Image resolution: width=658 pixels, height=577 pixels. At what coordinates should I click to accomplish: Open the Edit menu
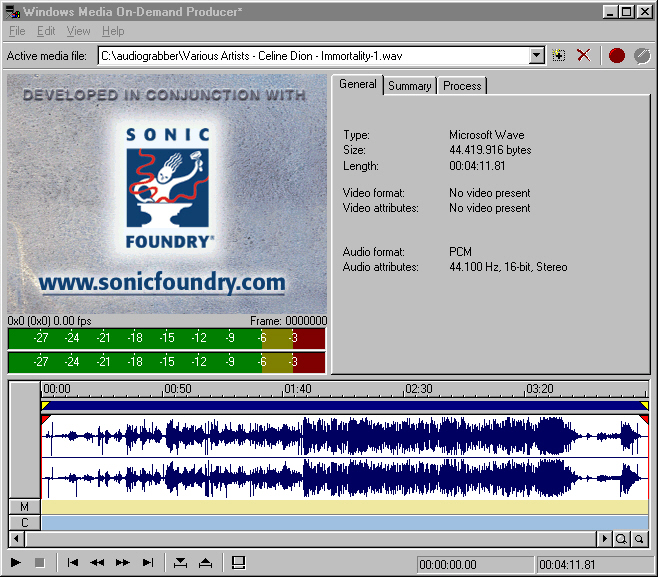click(x=46, y=31)
